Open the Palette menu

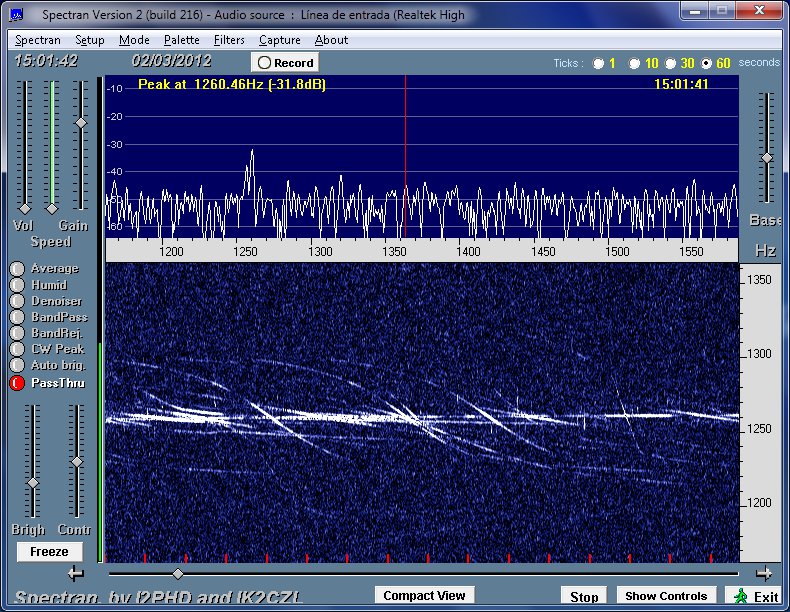(x=181, y=40)
